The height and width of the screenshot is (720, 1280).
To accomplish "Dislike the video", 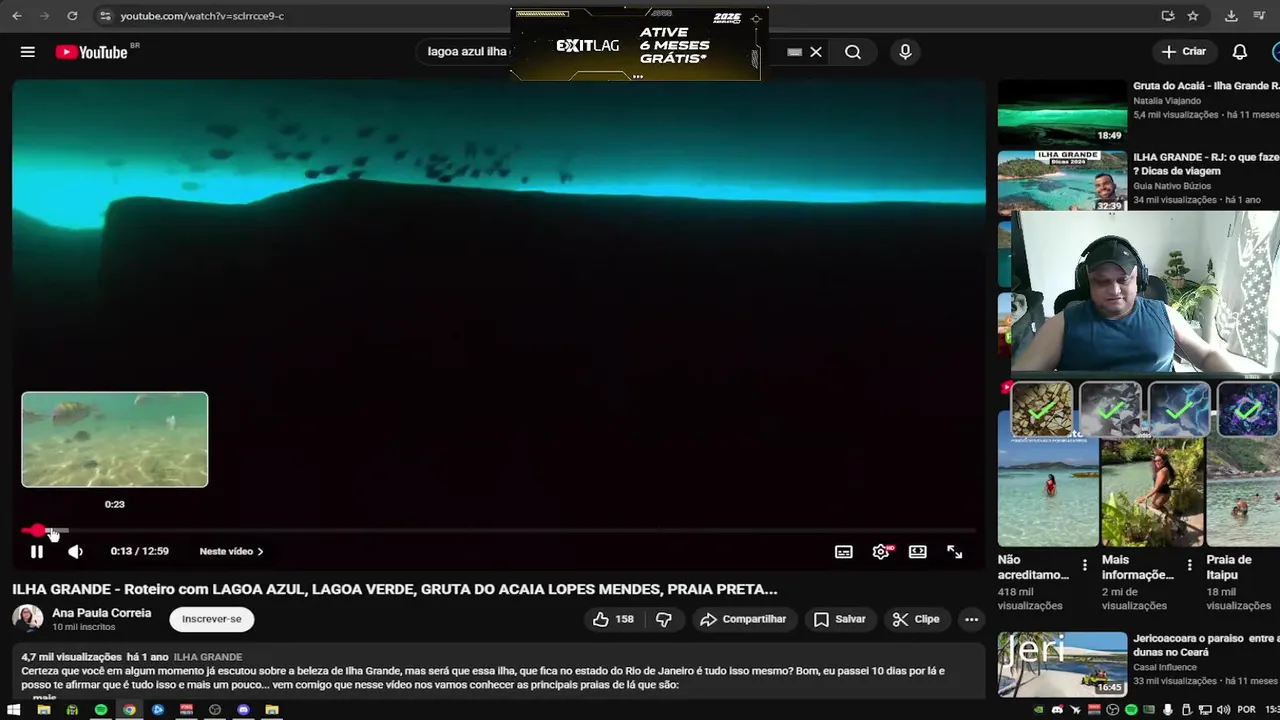I will (664, 619).
